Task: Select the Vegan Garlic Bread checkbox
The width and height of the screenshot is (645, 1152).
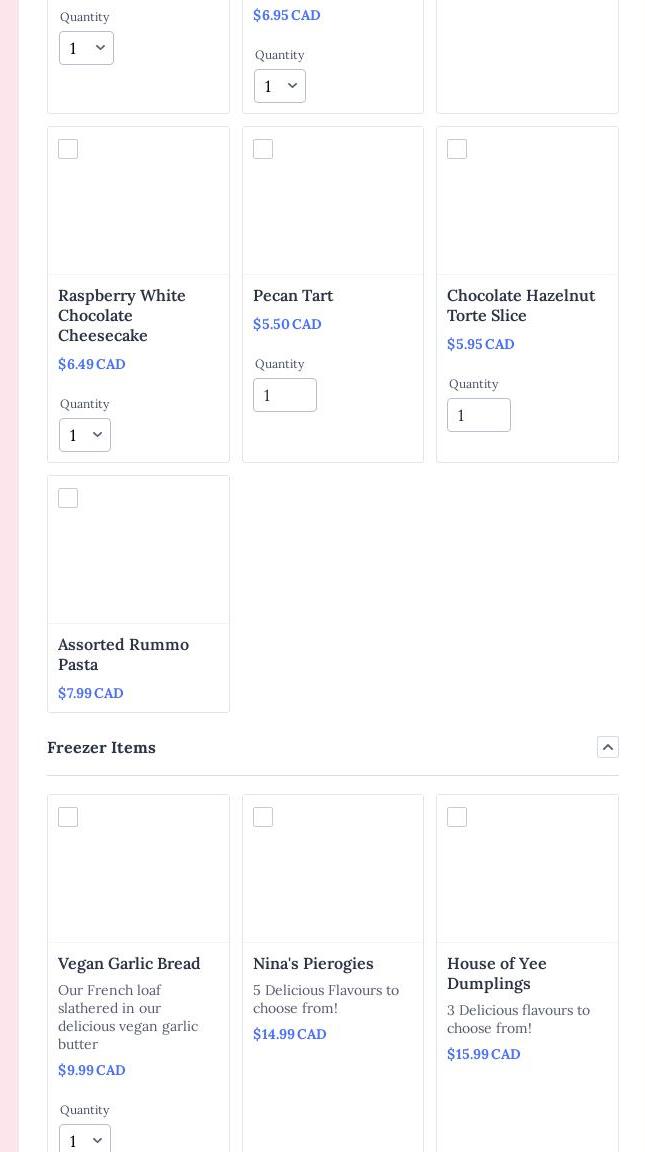Action: [68, 817]
